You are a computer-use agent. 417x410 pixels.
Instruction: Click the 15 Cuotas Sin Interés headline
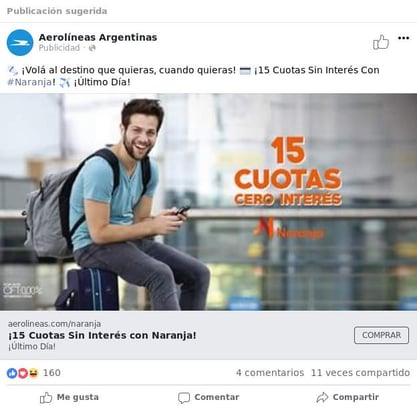click(x=102, y=335)
